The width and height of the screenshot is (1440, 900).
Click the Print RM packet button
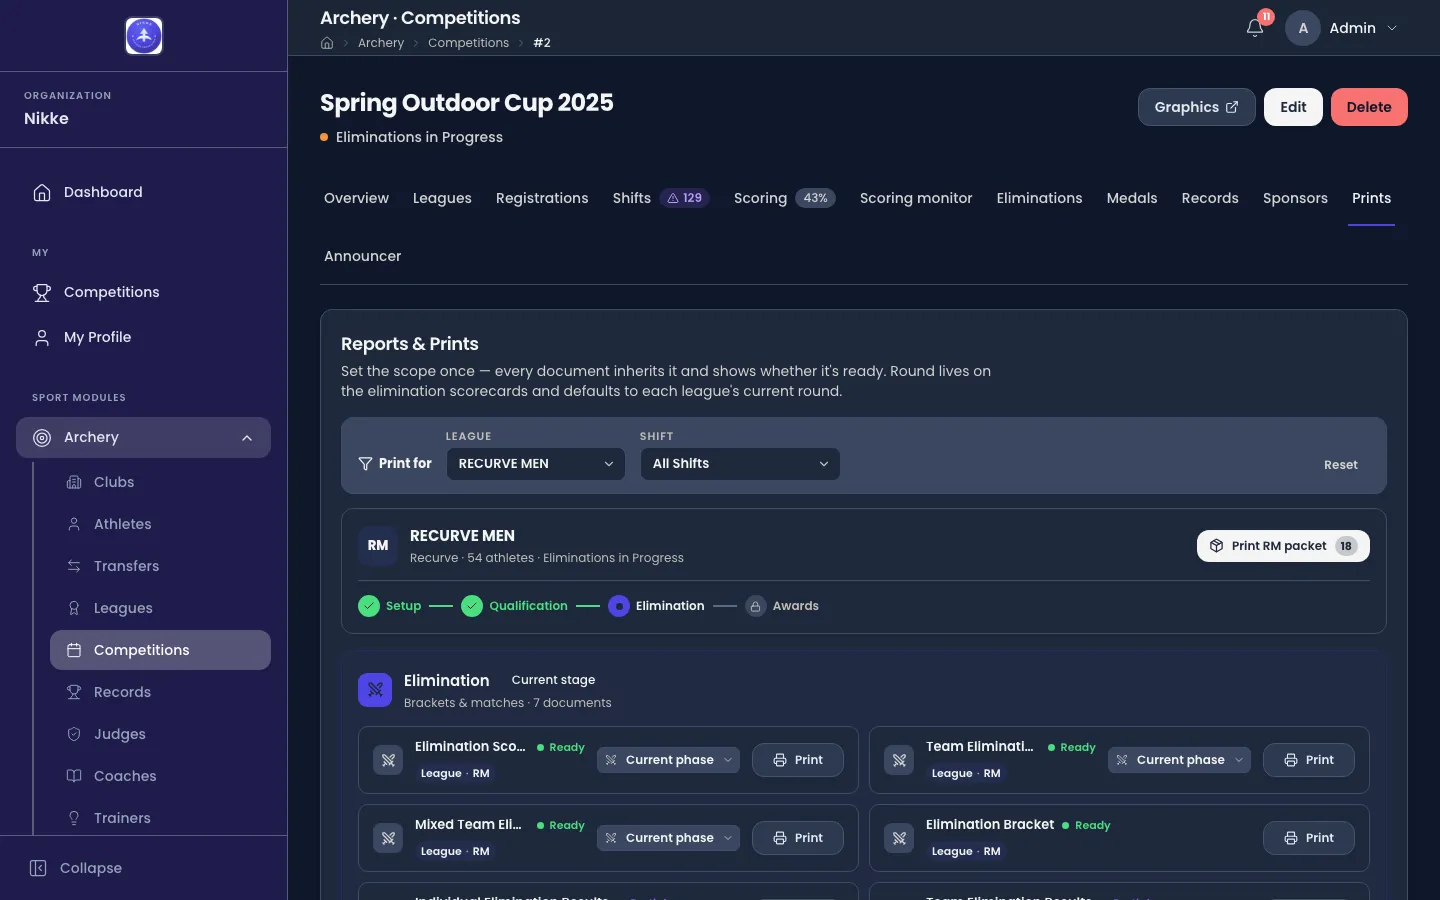(x=1283, y=546)
